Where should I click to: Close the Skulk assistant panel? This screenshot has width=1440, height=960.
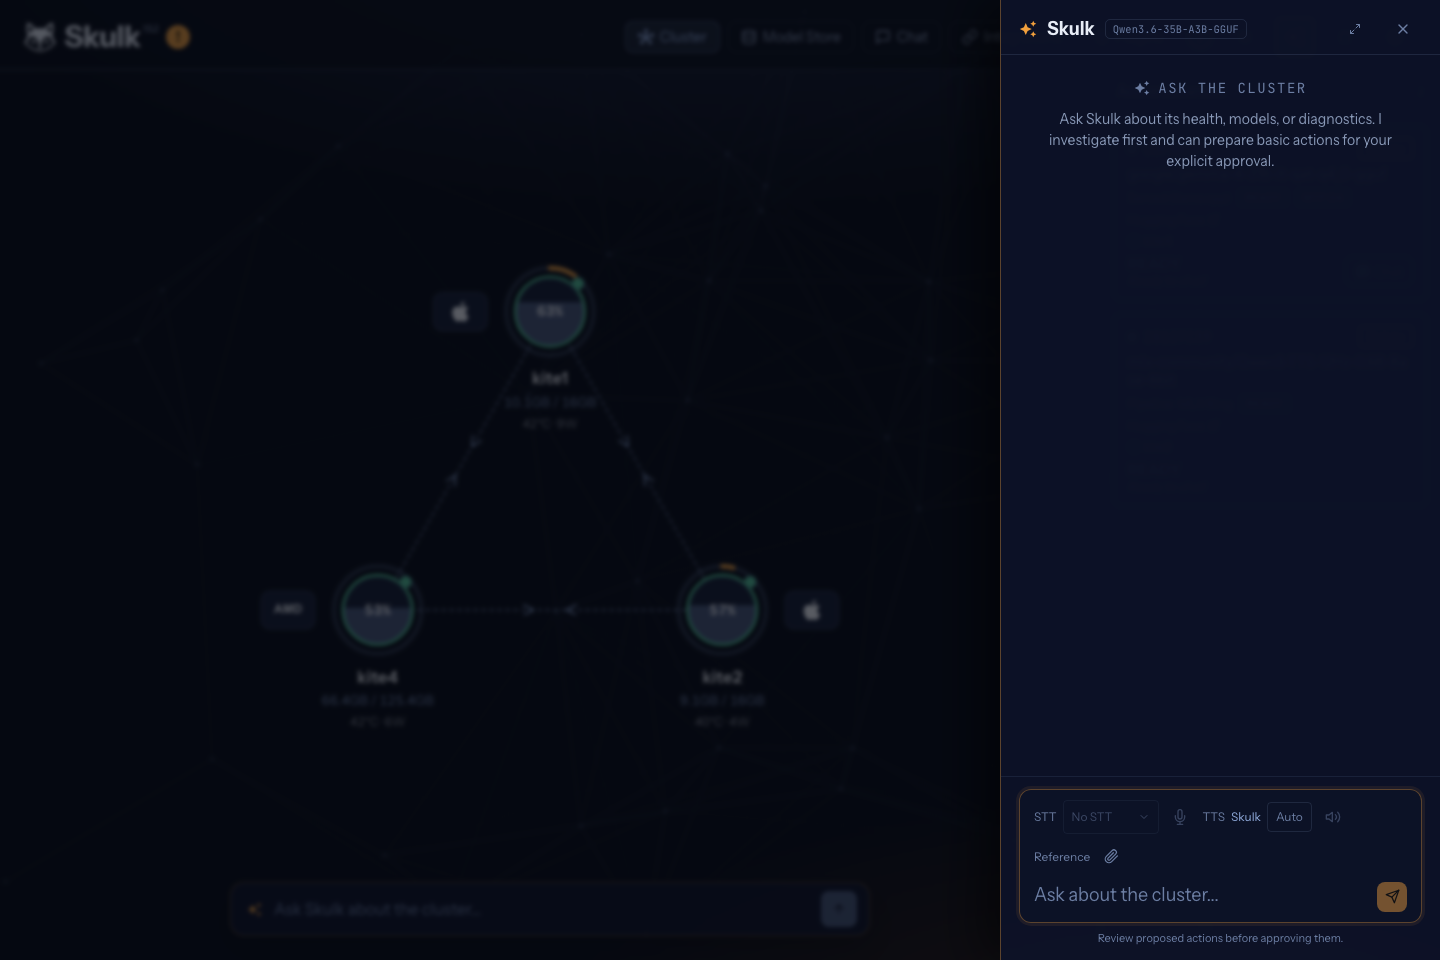pyautogui.click(x=1403, y=29)
